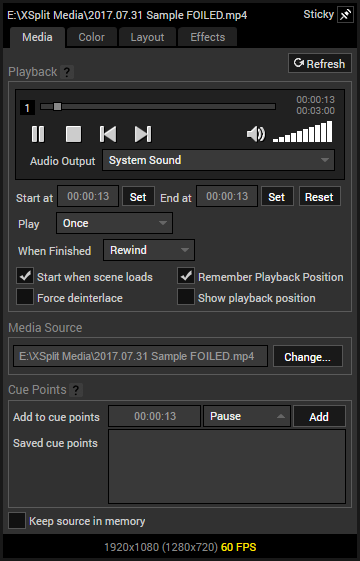Expand the Play Once dropdown
The height and width of the screenshot is (561, 360).
coord(115,223)
